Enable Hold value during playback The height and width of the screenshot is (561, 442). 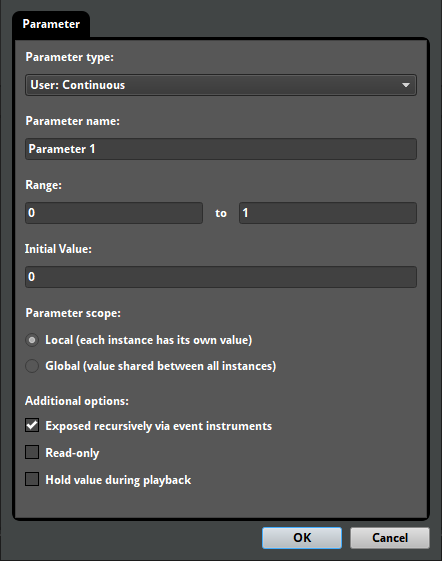coord(32,479)
